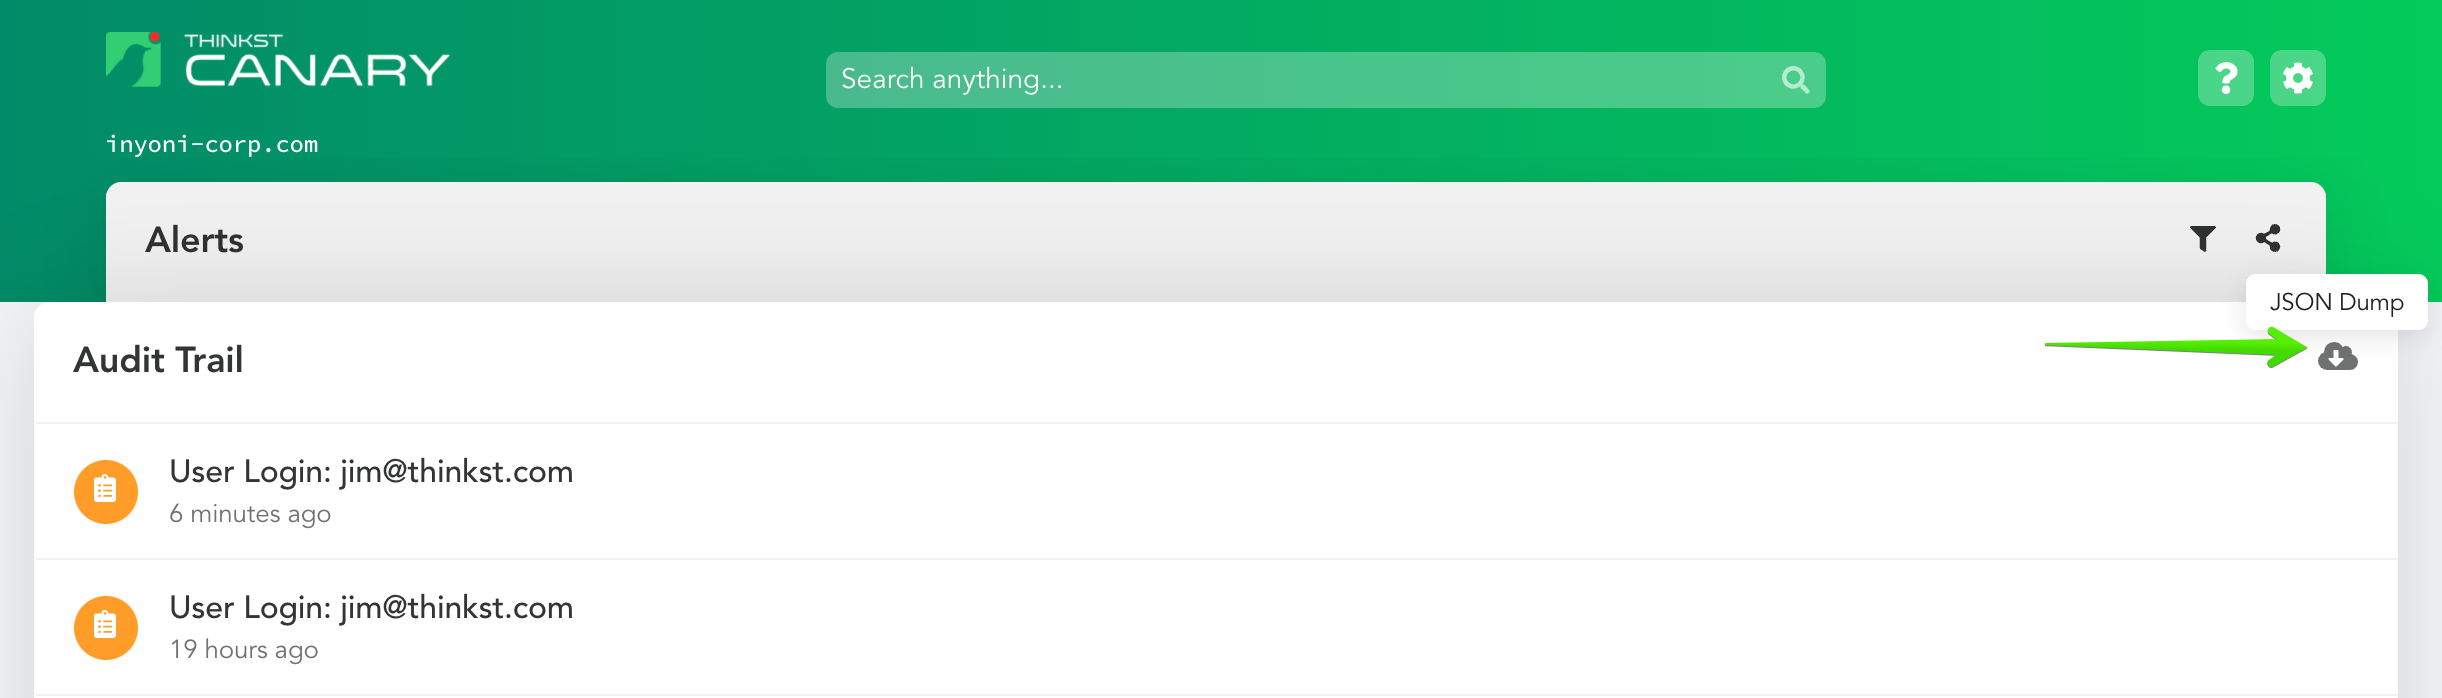This screenshot has width=2442, height=698.
Task: Click the search magnifier icon
Action: point(1795,80)
